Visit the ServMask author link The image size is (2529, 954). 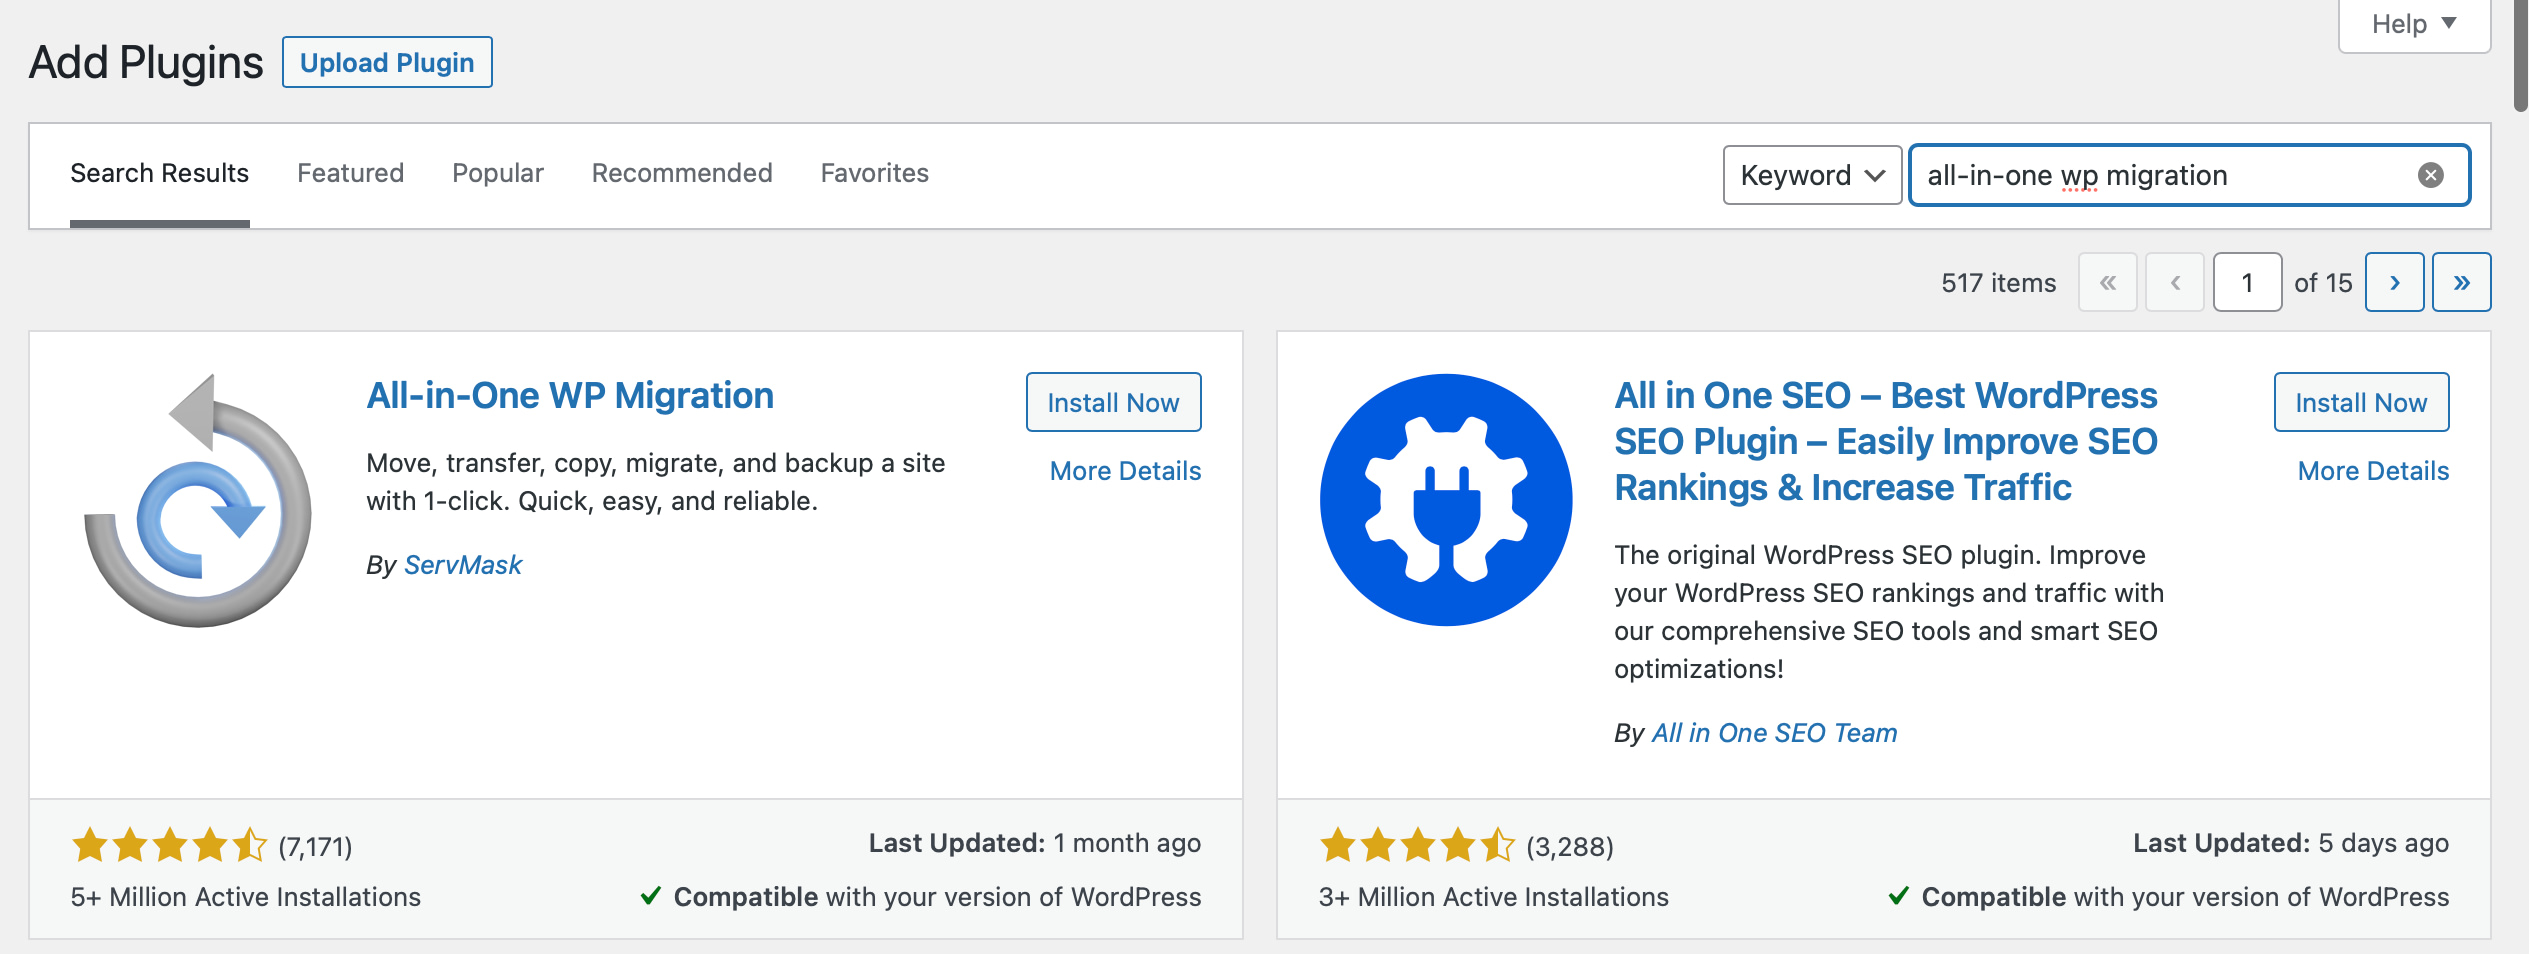click(x=462, y=564)
